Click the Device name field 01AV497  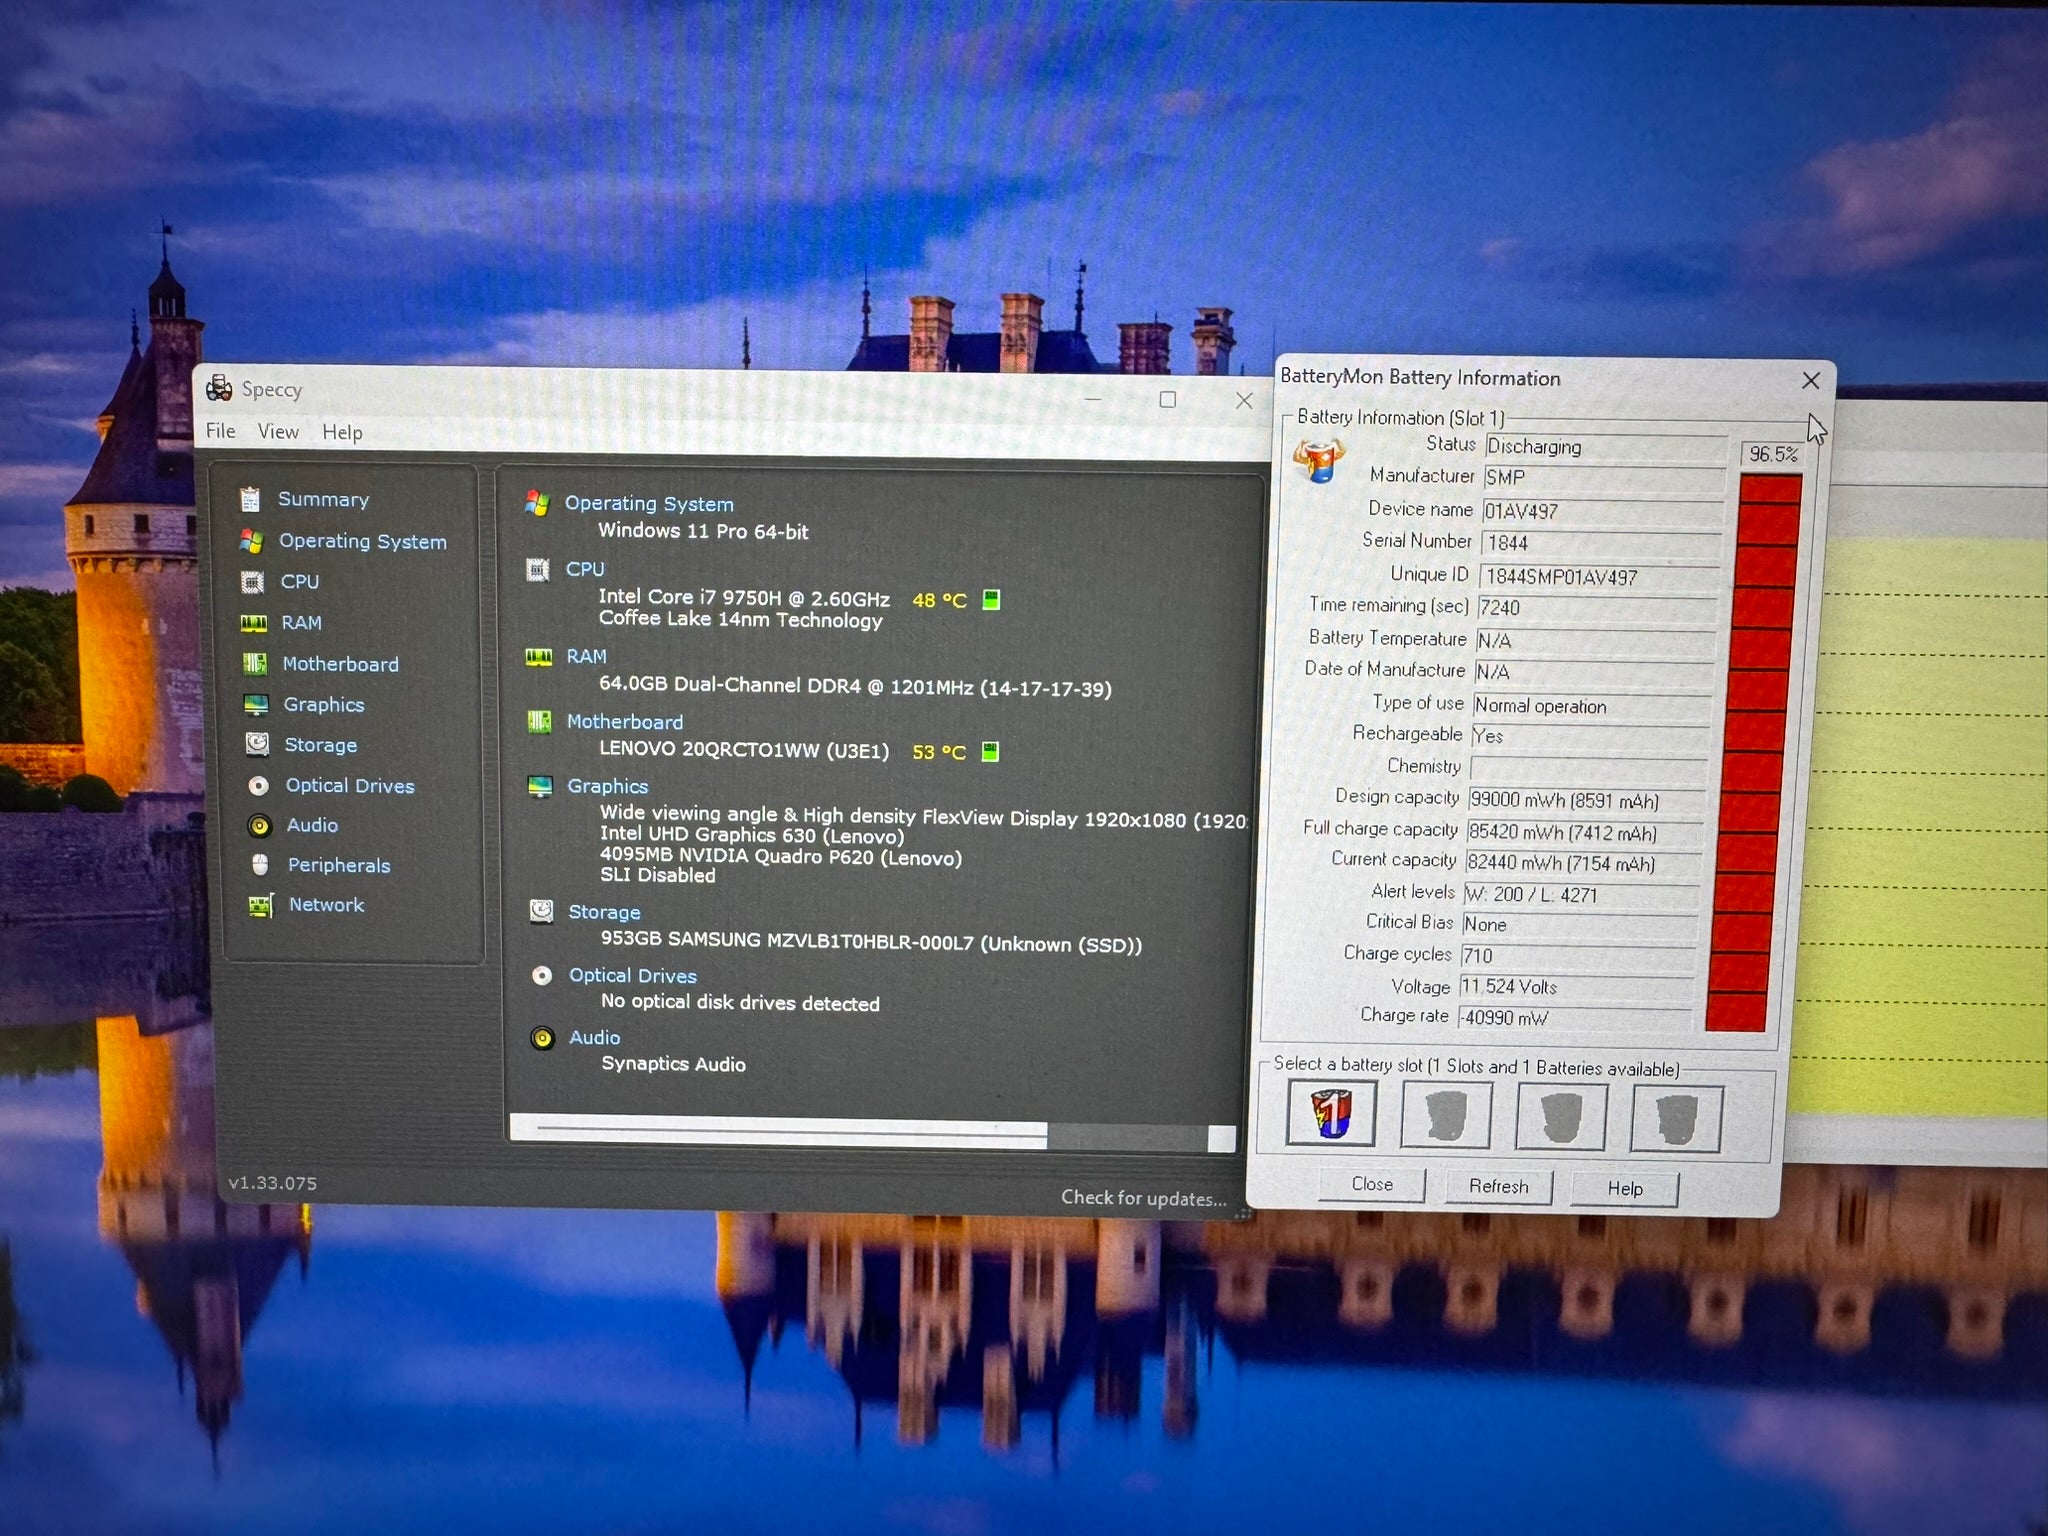[x=1602, y=511]
